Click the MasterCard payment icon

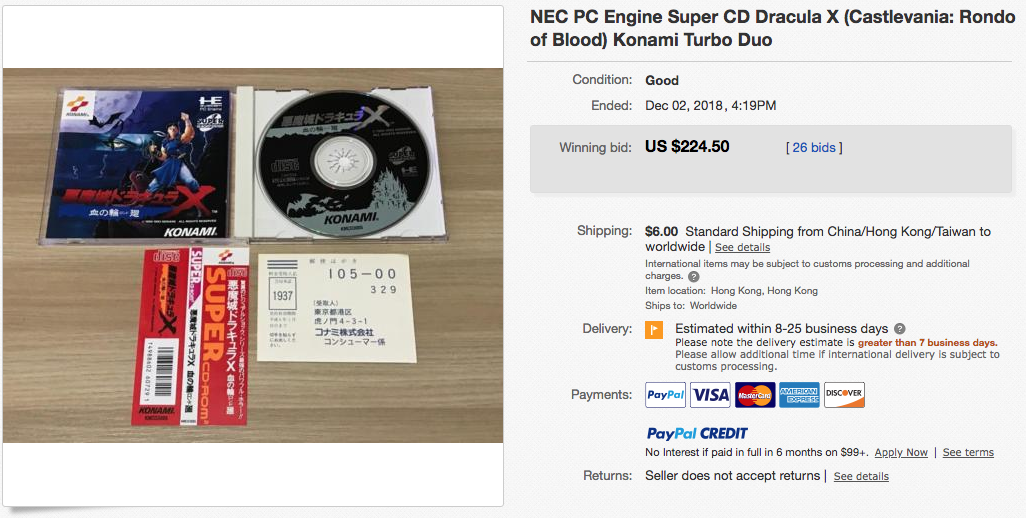(x=754, y=395)
